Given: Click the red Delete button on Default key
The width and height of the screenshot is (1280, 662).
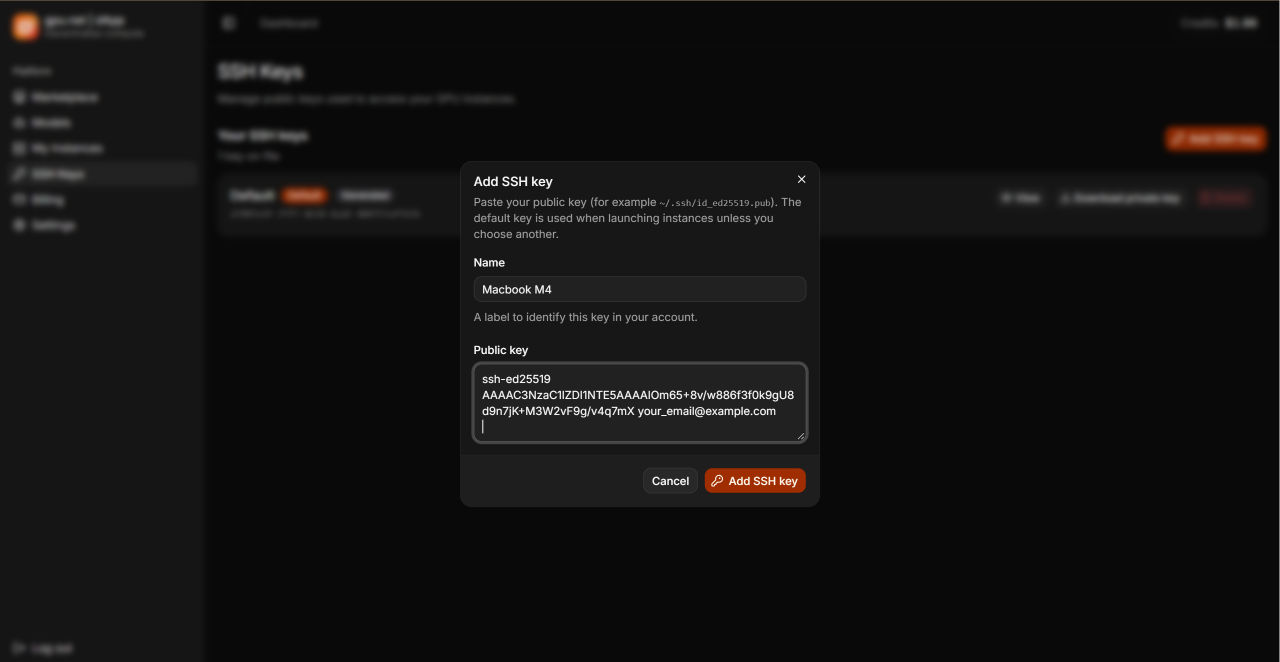Looking at the screenshot, I should tap(1225, 198).
